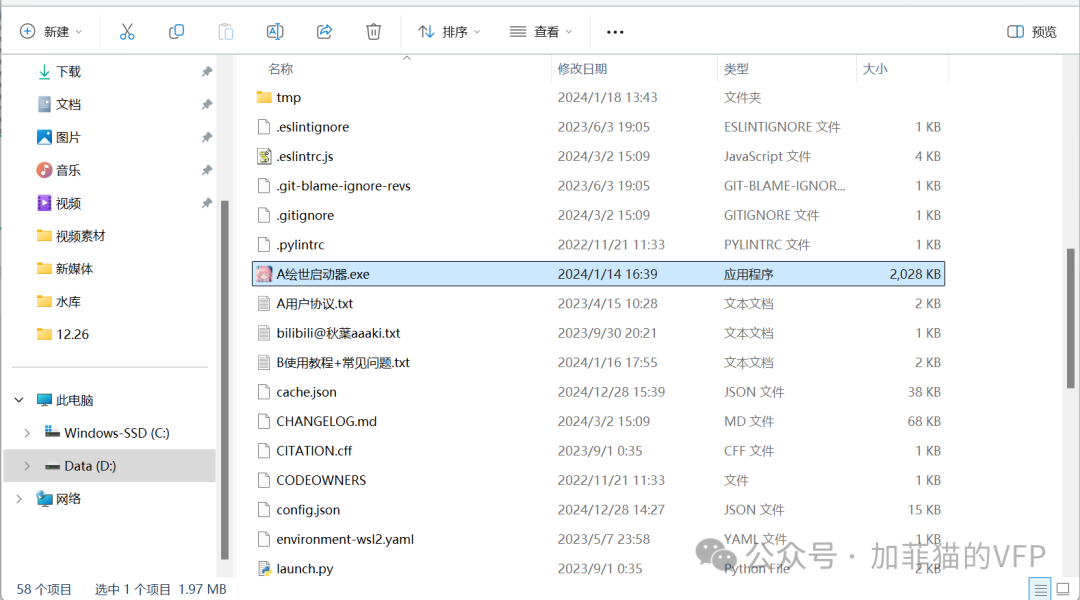Viewport: 1080px width, 600px height.
Task: Click pin icon beside 视频
Action: pyautogui.click(x=207, y=203)
